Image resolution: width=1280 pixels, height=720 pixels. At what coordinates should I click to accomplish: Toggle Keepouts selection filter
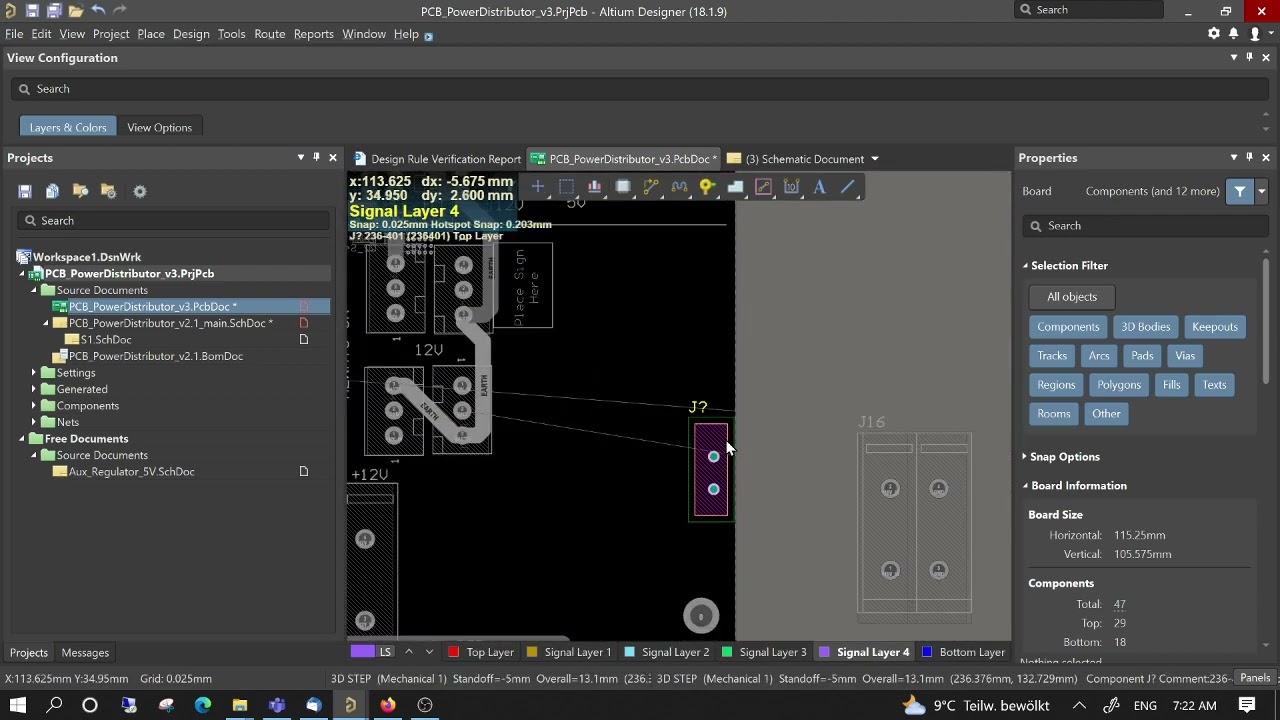tap(1215, 327)
